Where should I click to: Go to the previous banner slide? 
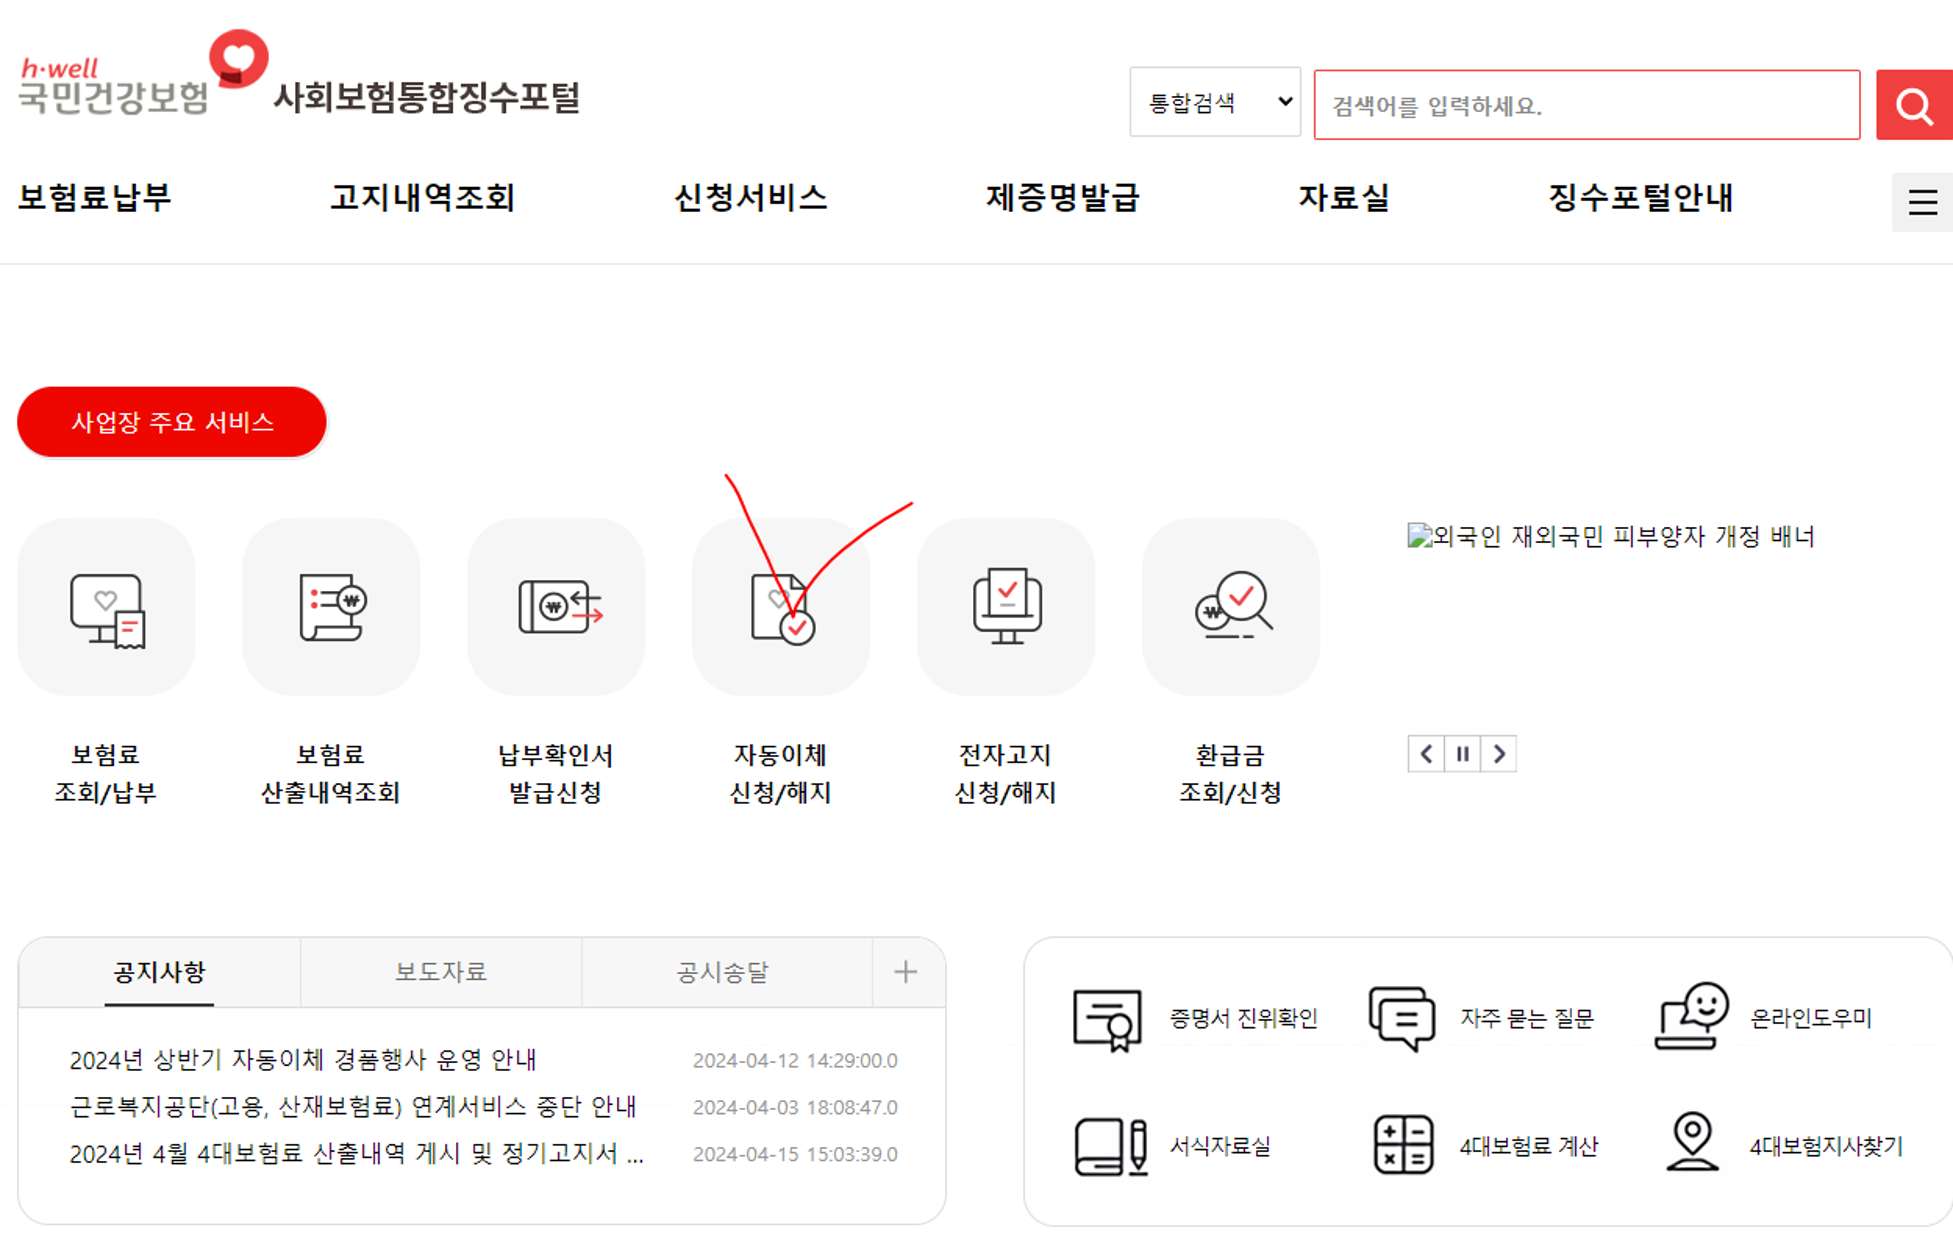tap(1426, 754)
